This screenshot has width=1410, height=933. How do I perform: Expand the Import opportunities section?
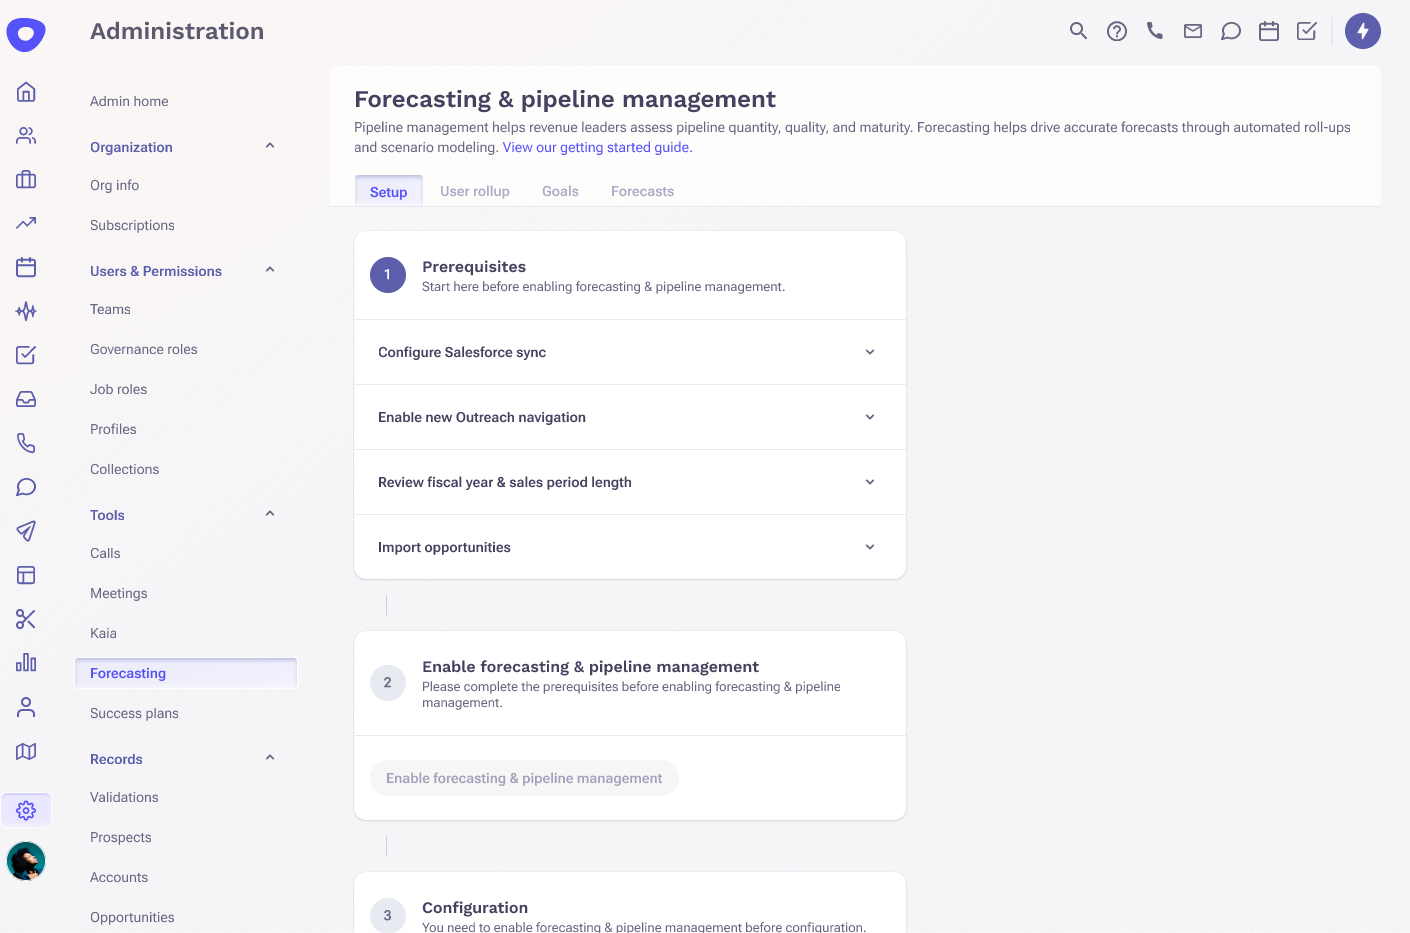click(869, 547)
